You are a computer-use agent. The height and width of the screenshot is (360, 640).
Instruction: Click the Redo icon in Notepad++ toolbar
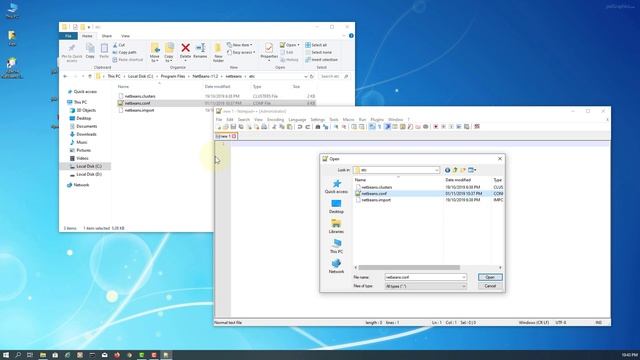(308, 127)
